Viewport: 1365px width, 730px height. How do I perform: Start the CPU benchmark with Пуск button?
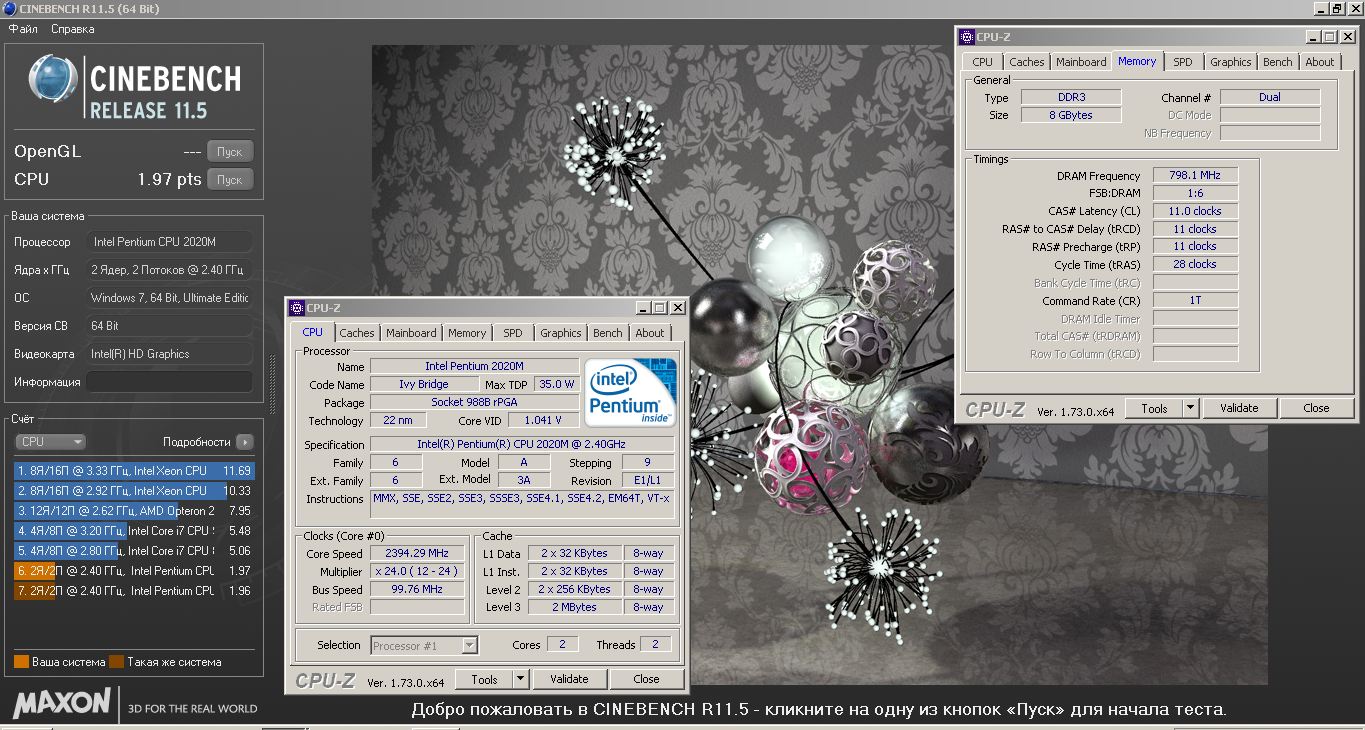(230, 180)
